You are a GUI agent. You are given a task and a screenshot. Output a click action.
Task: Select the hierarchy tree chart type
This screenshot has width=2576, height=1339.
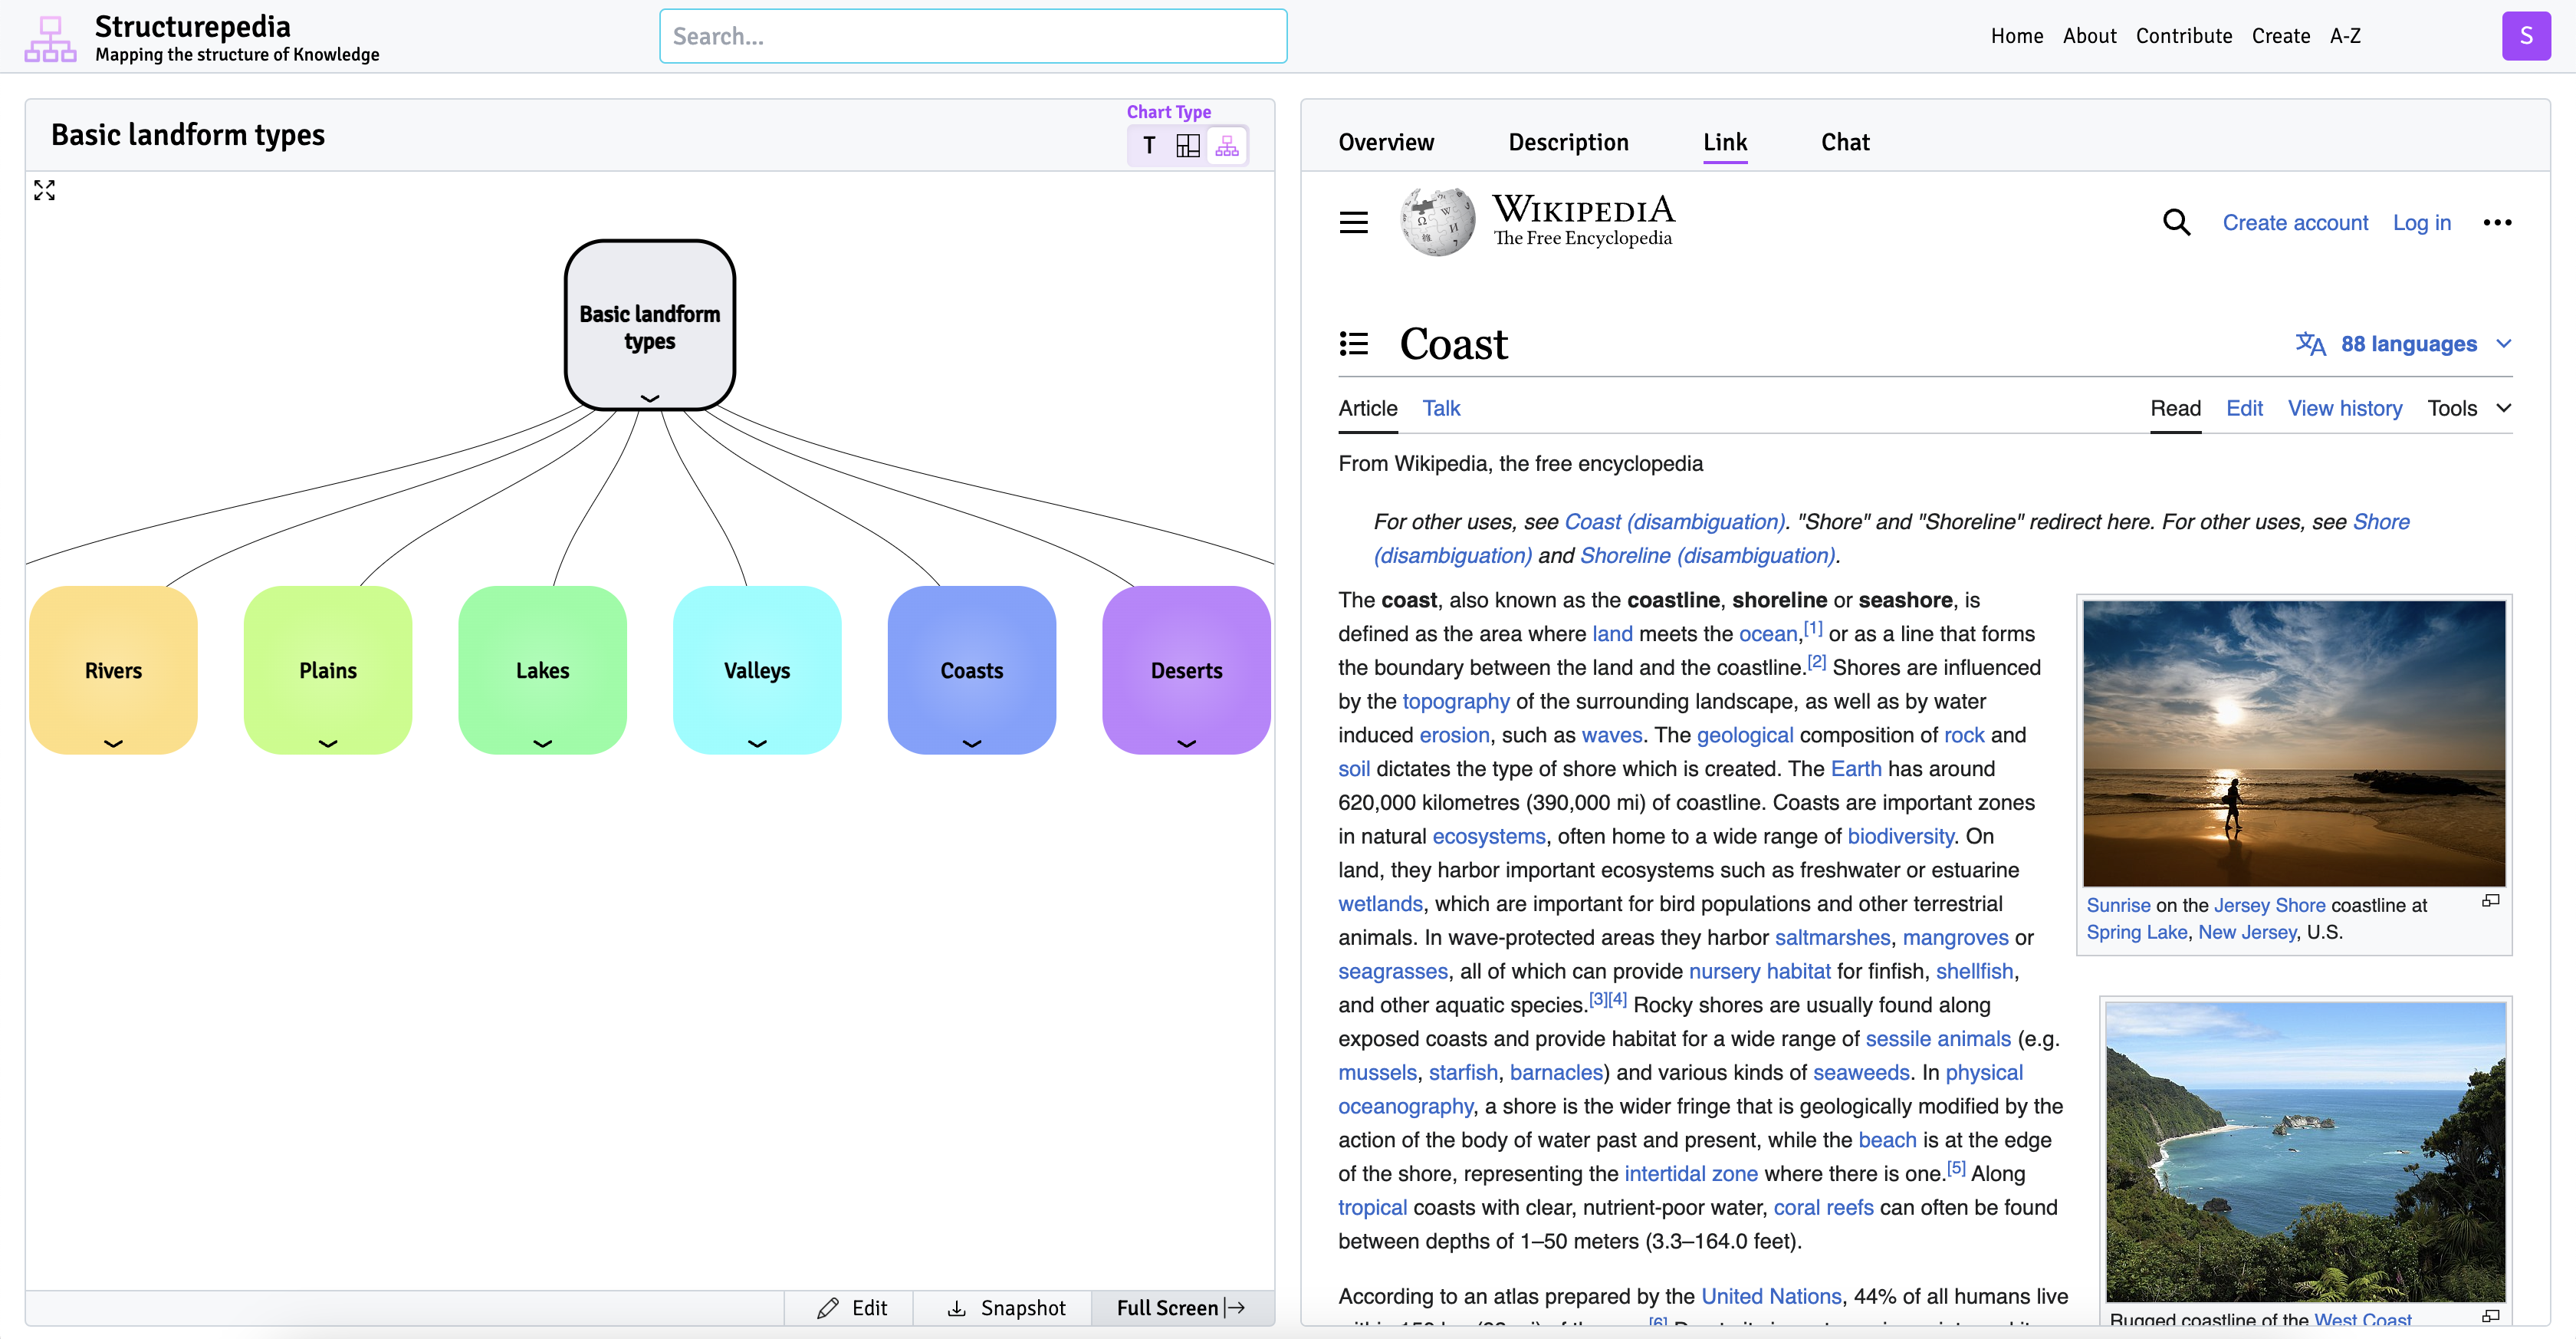click(x=1226, y=146)
